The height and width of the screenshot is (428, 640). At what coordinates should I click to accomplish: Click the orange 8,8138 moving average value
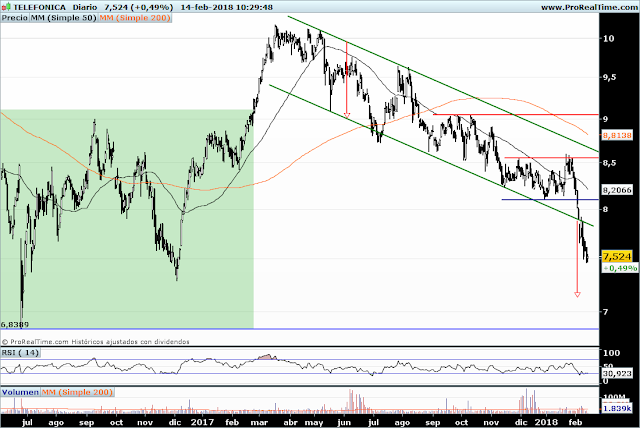coord(617,135)
